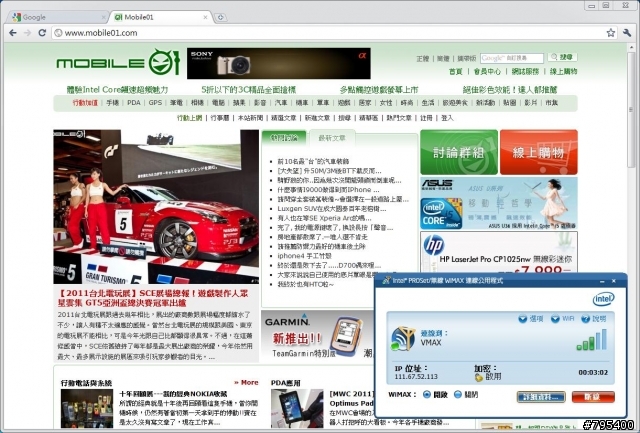Open the 前10名最"台"的汽車裝飾 list item
Screen dimensions: 640x433
pyautogui.click(x=313, y=161)
